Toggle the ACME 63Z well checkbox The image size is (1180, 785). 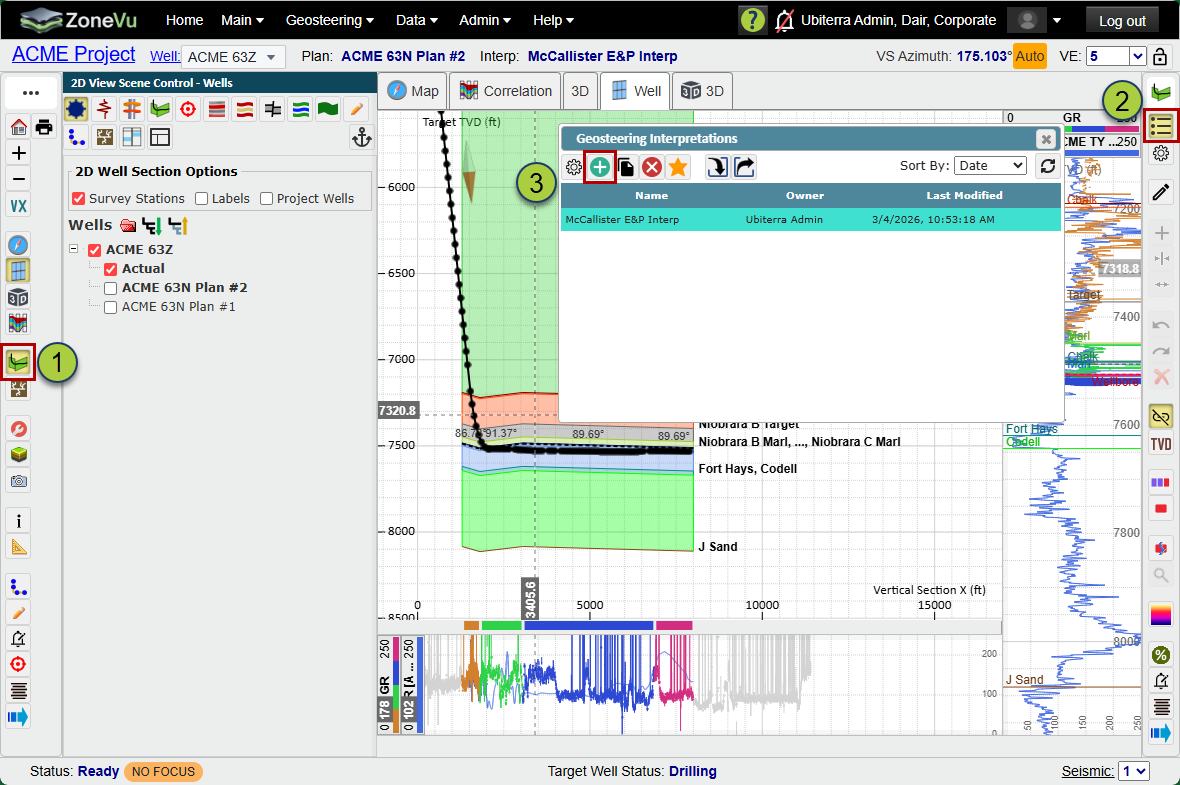95,250
